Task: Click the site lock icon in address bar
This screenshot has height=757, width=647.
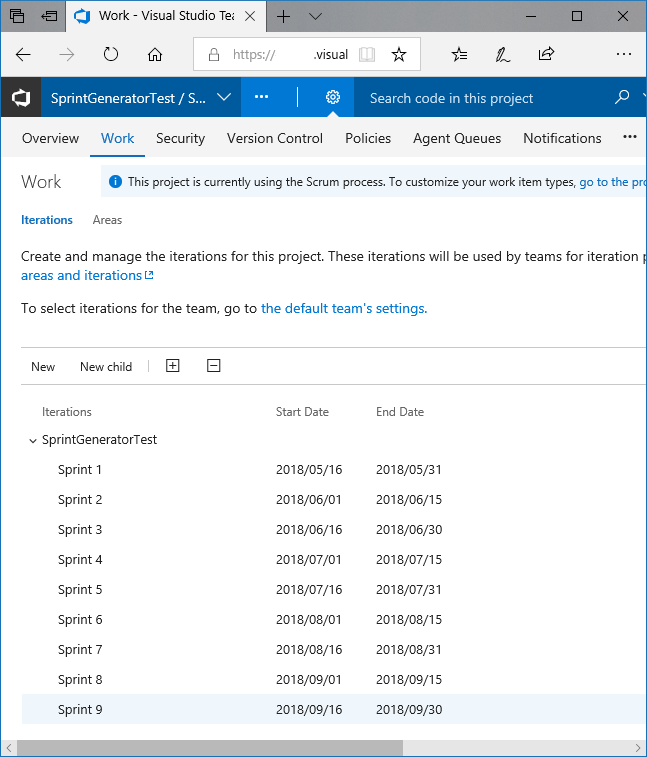Action: (213, 55)
